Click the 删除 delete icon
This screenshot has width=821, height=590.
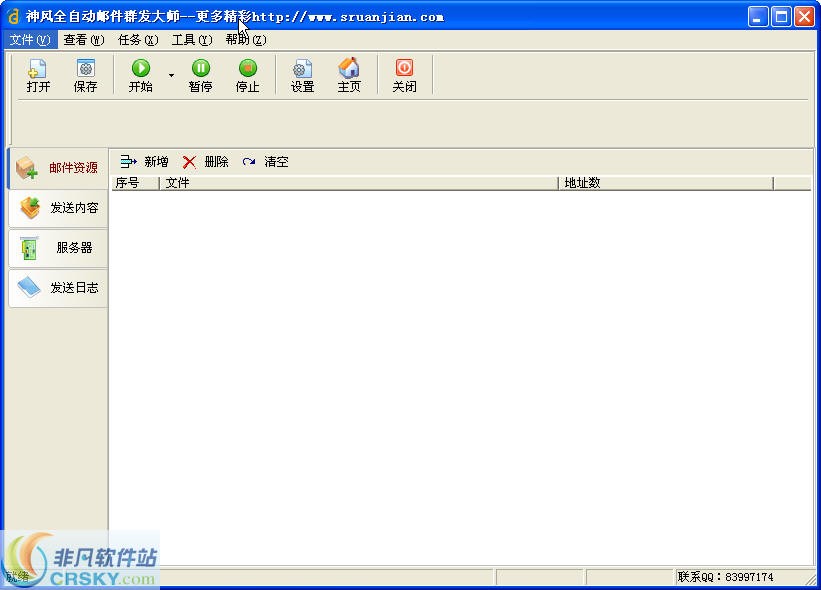(207, 161)
